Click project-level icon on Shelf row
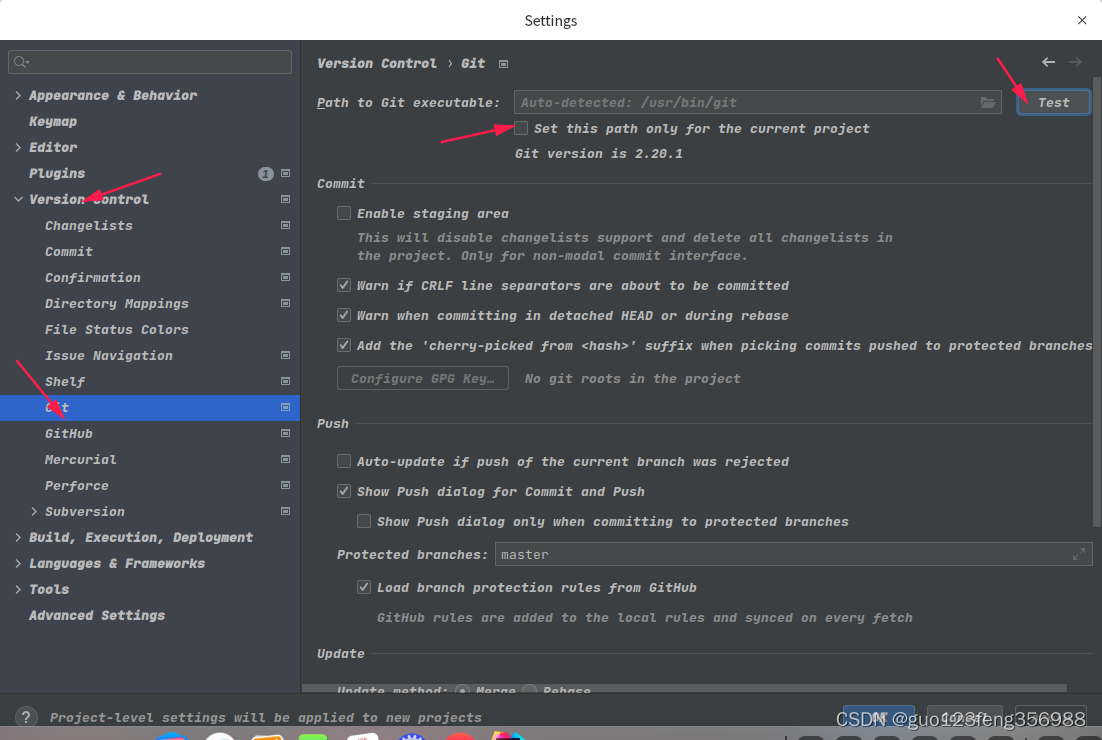Screen dimensions: 1102x740 click(285, 381)
